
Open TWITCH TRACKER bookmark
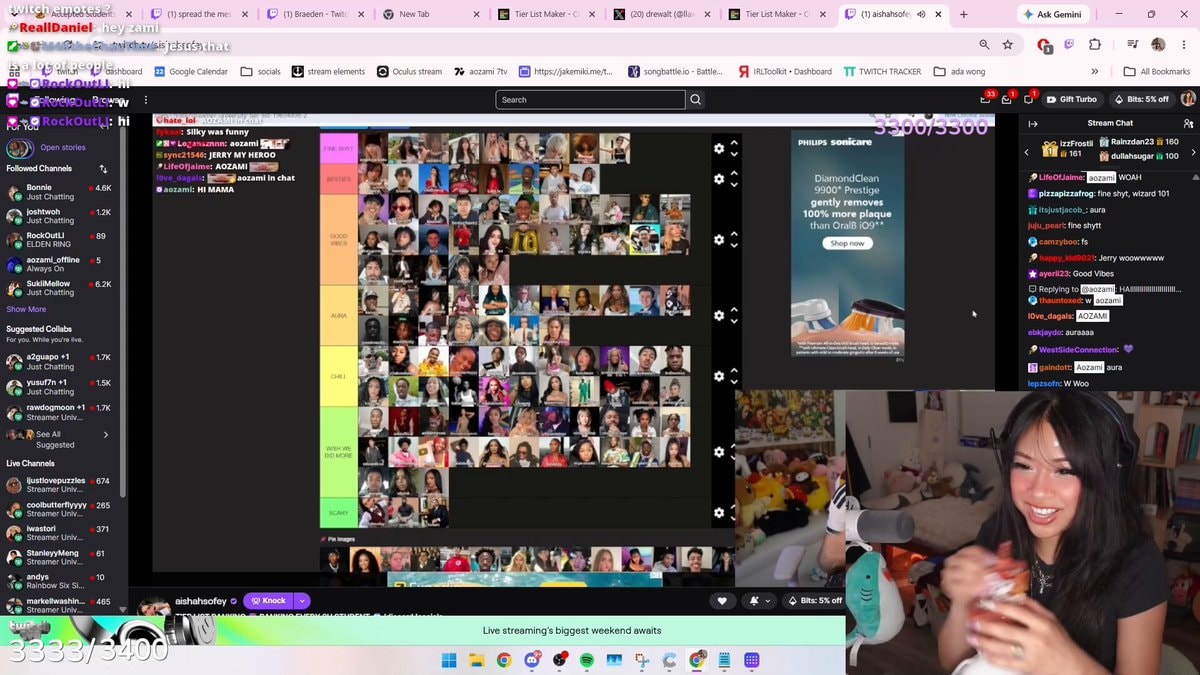(883, 72)
